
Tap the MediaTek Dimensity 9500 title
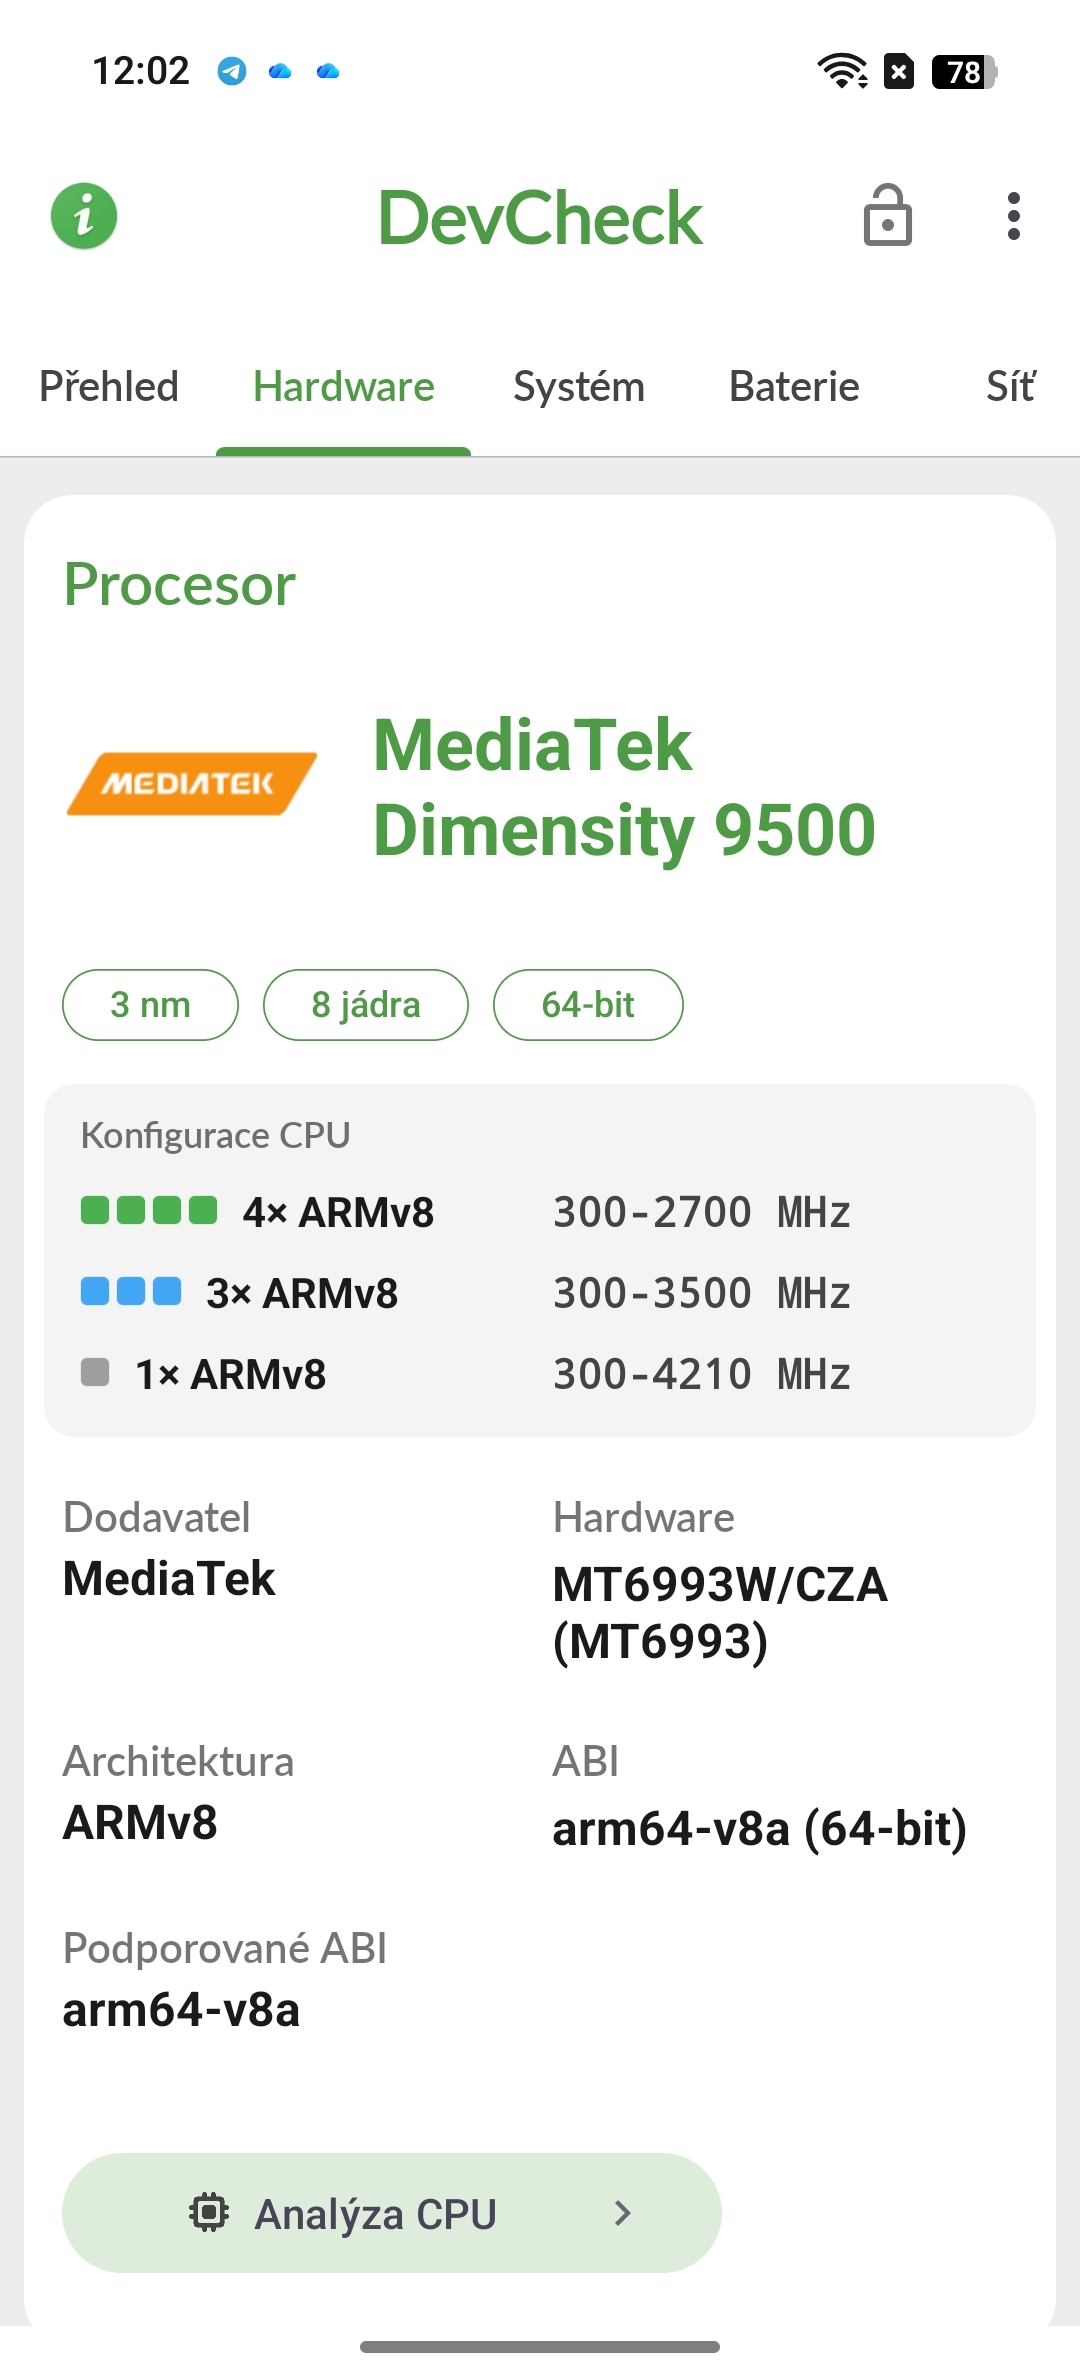click(624, 788)
